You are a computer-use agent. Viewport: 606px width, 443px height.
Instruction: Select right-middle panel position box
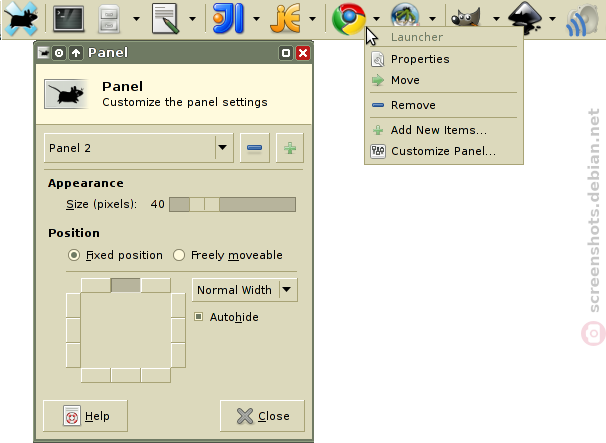pyautogui.click(x=178, y=330)
